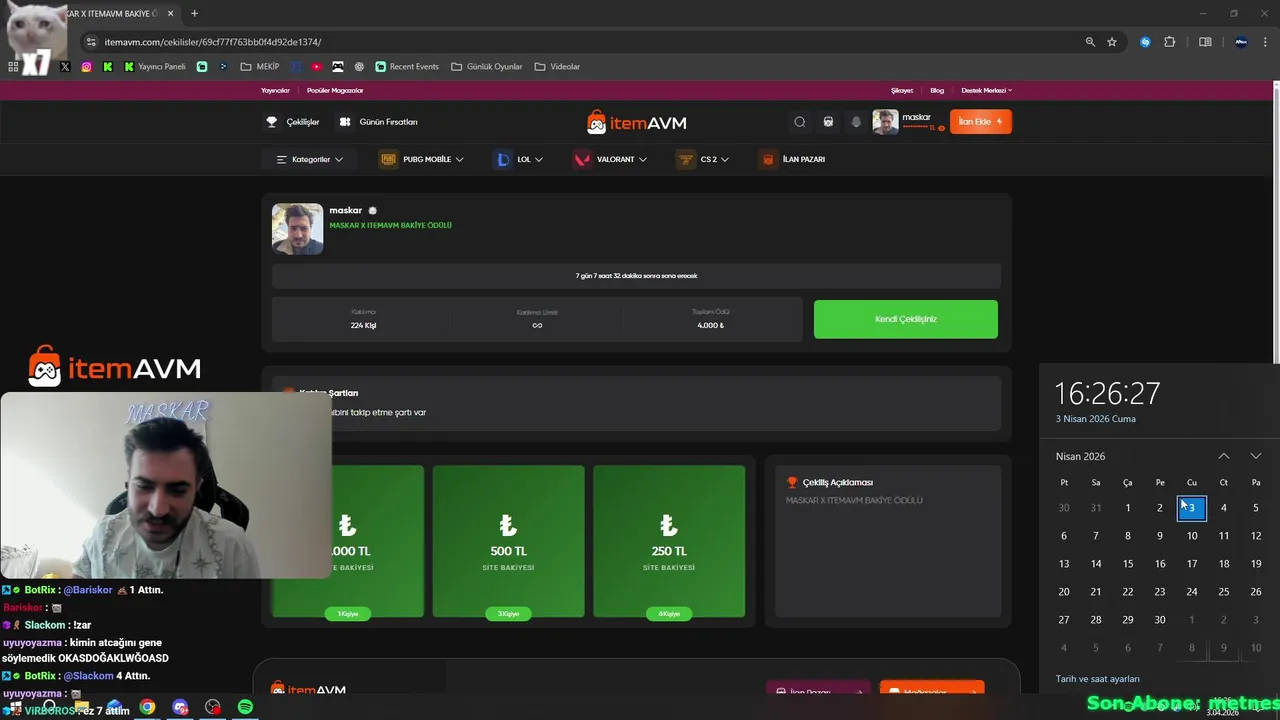Open the notifications bell in itemAVM header
The image size is (1280, 720).
(x=856, y=122)
